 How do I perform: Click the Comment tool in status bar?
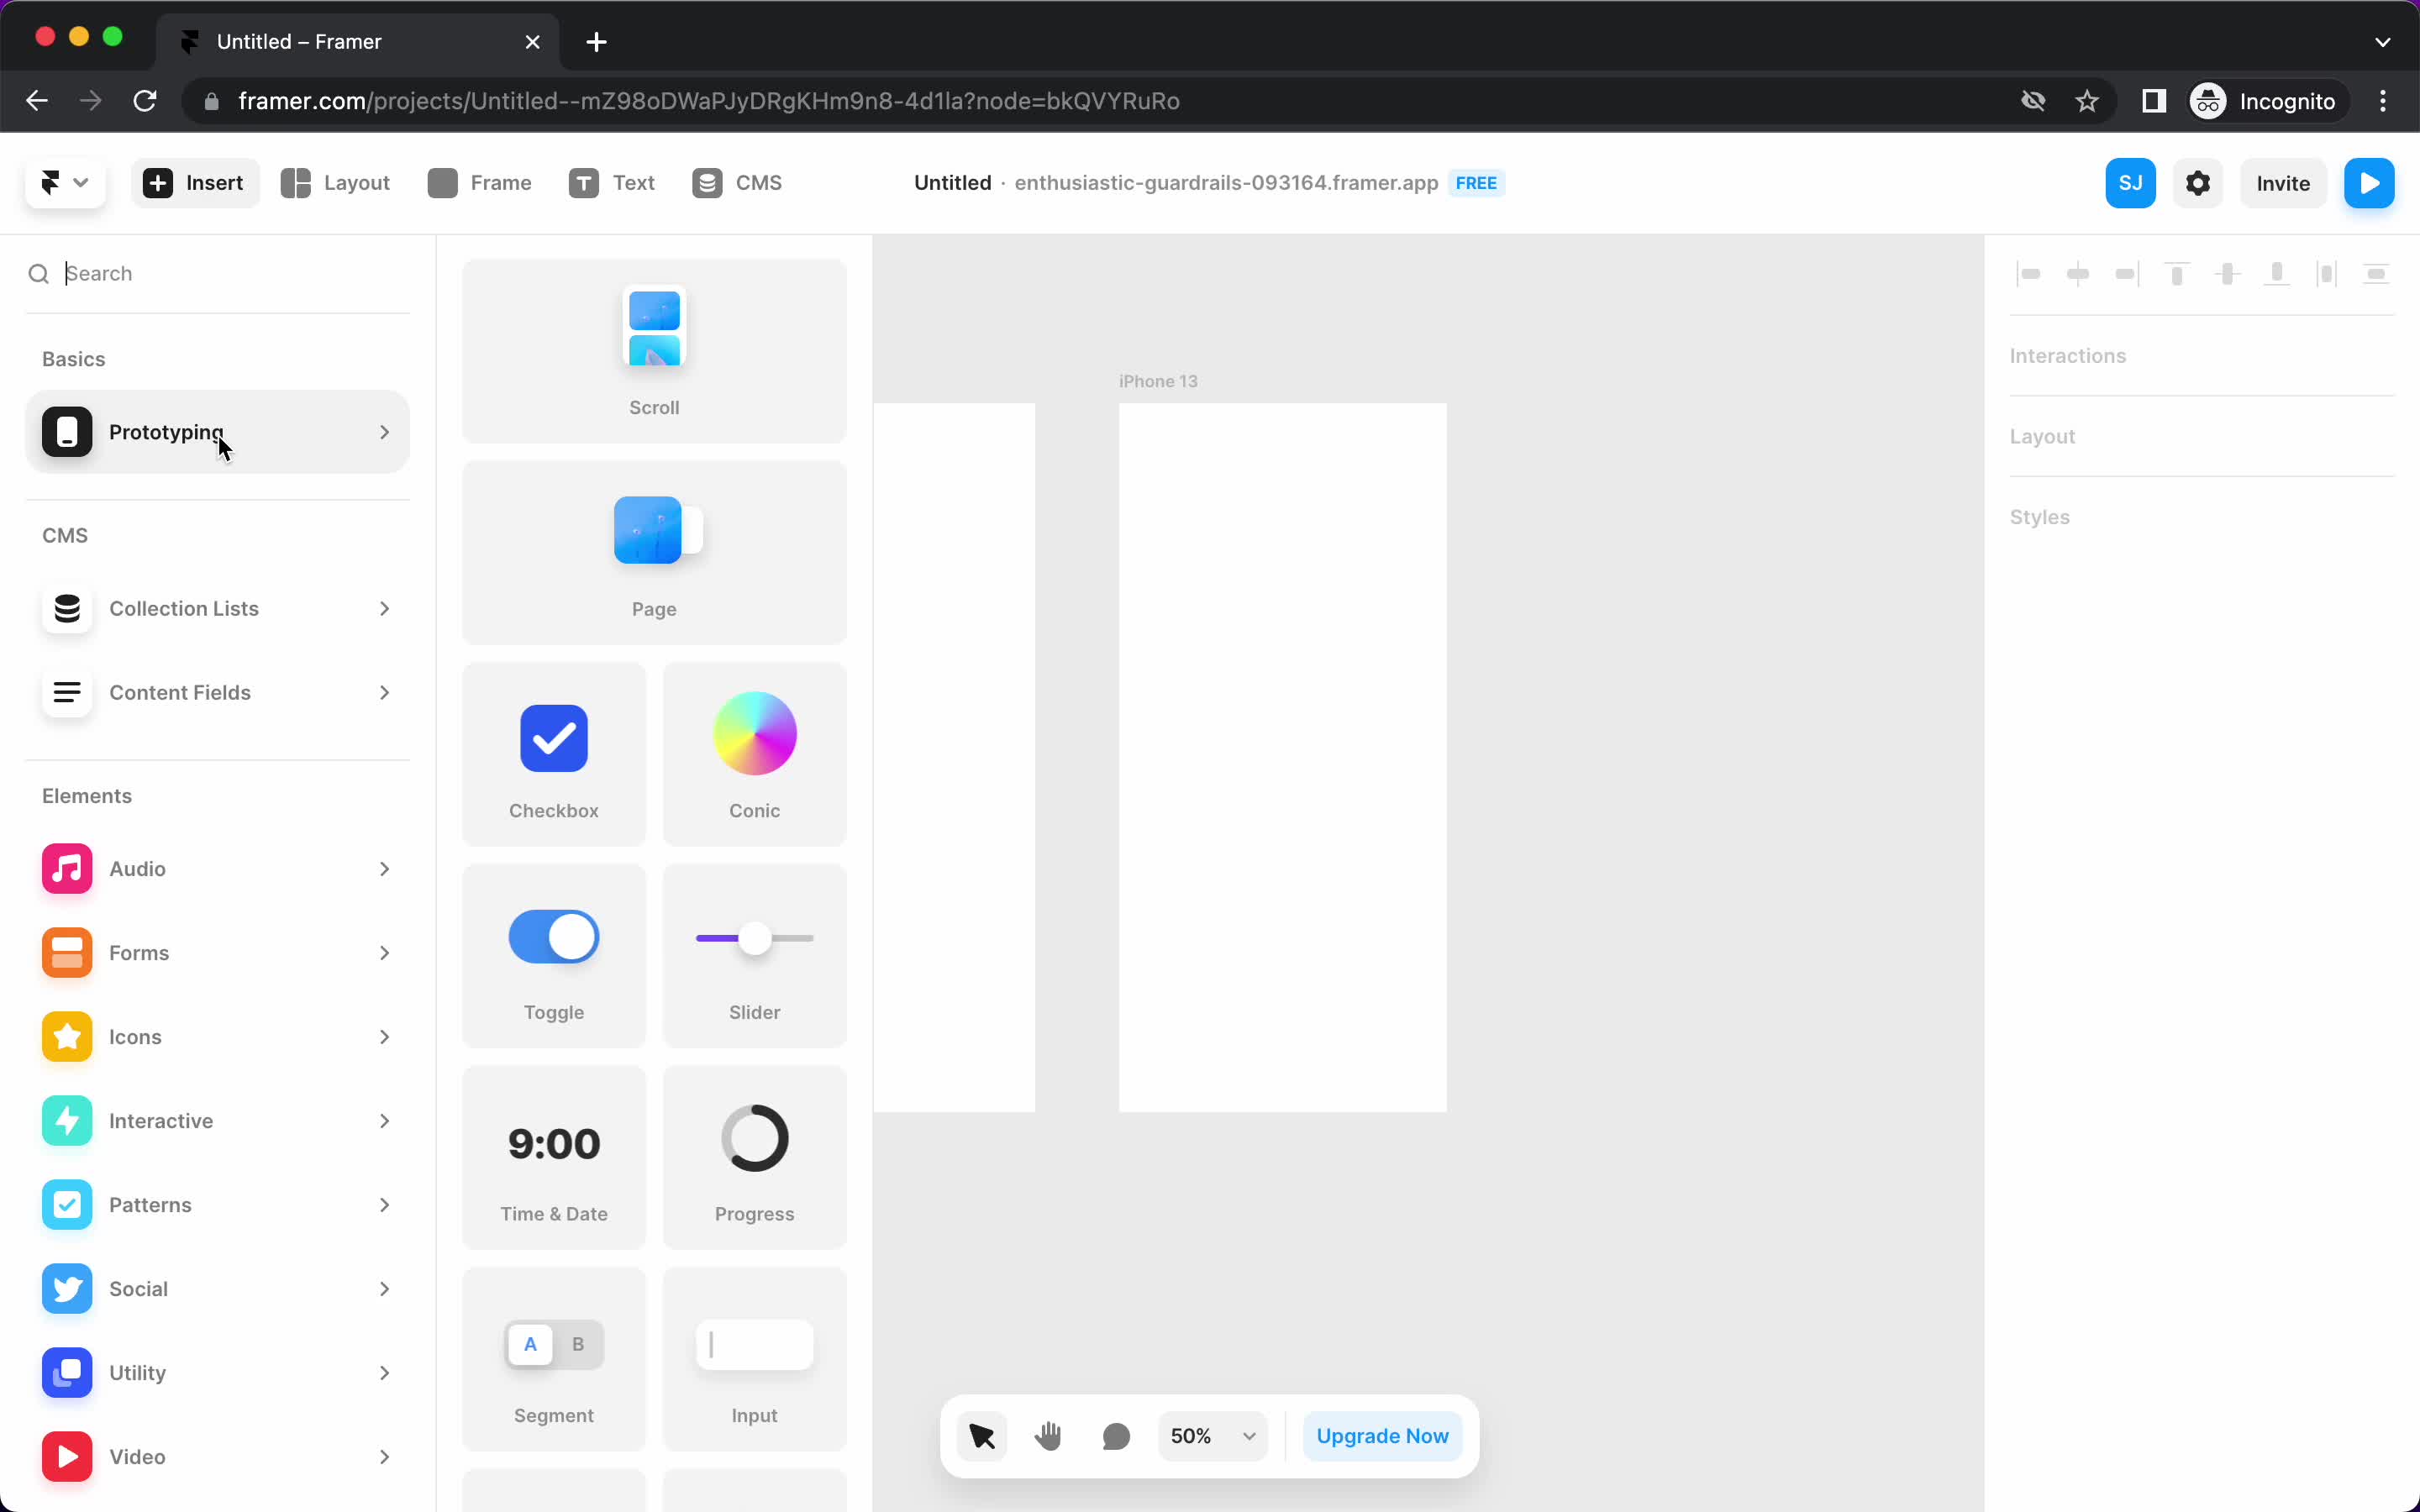point(1117,1436)
